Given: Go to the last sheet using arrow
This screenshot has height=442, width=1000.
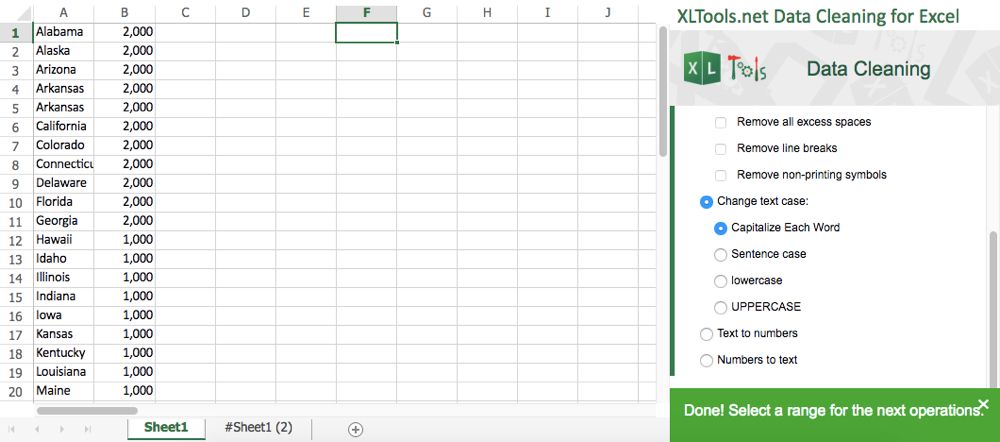Looking at the screenshot, I should coord(88,429).
